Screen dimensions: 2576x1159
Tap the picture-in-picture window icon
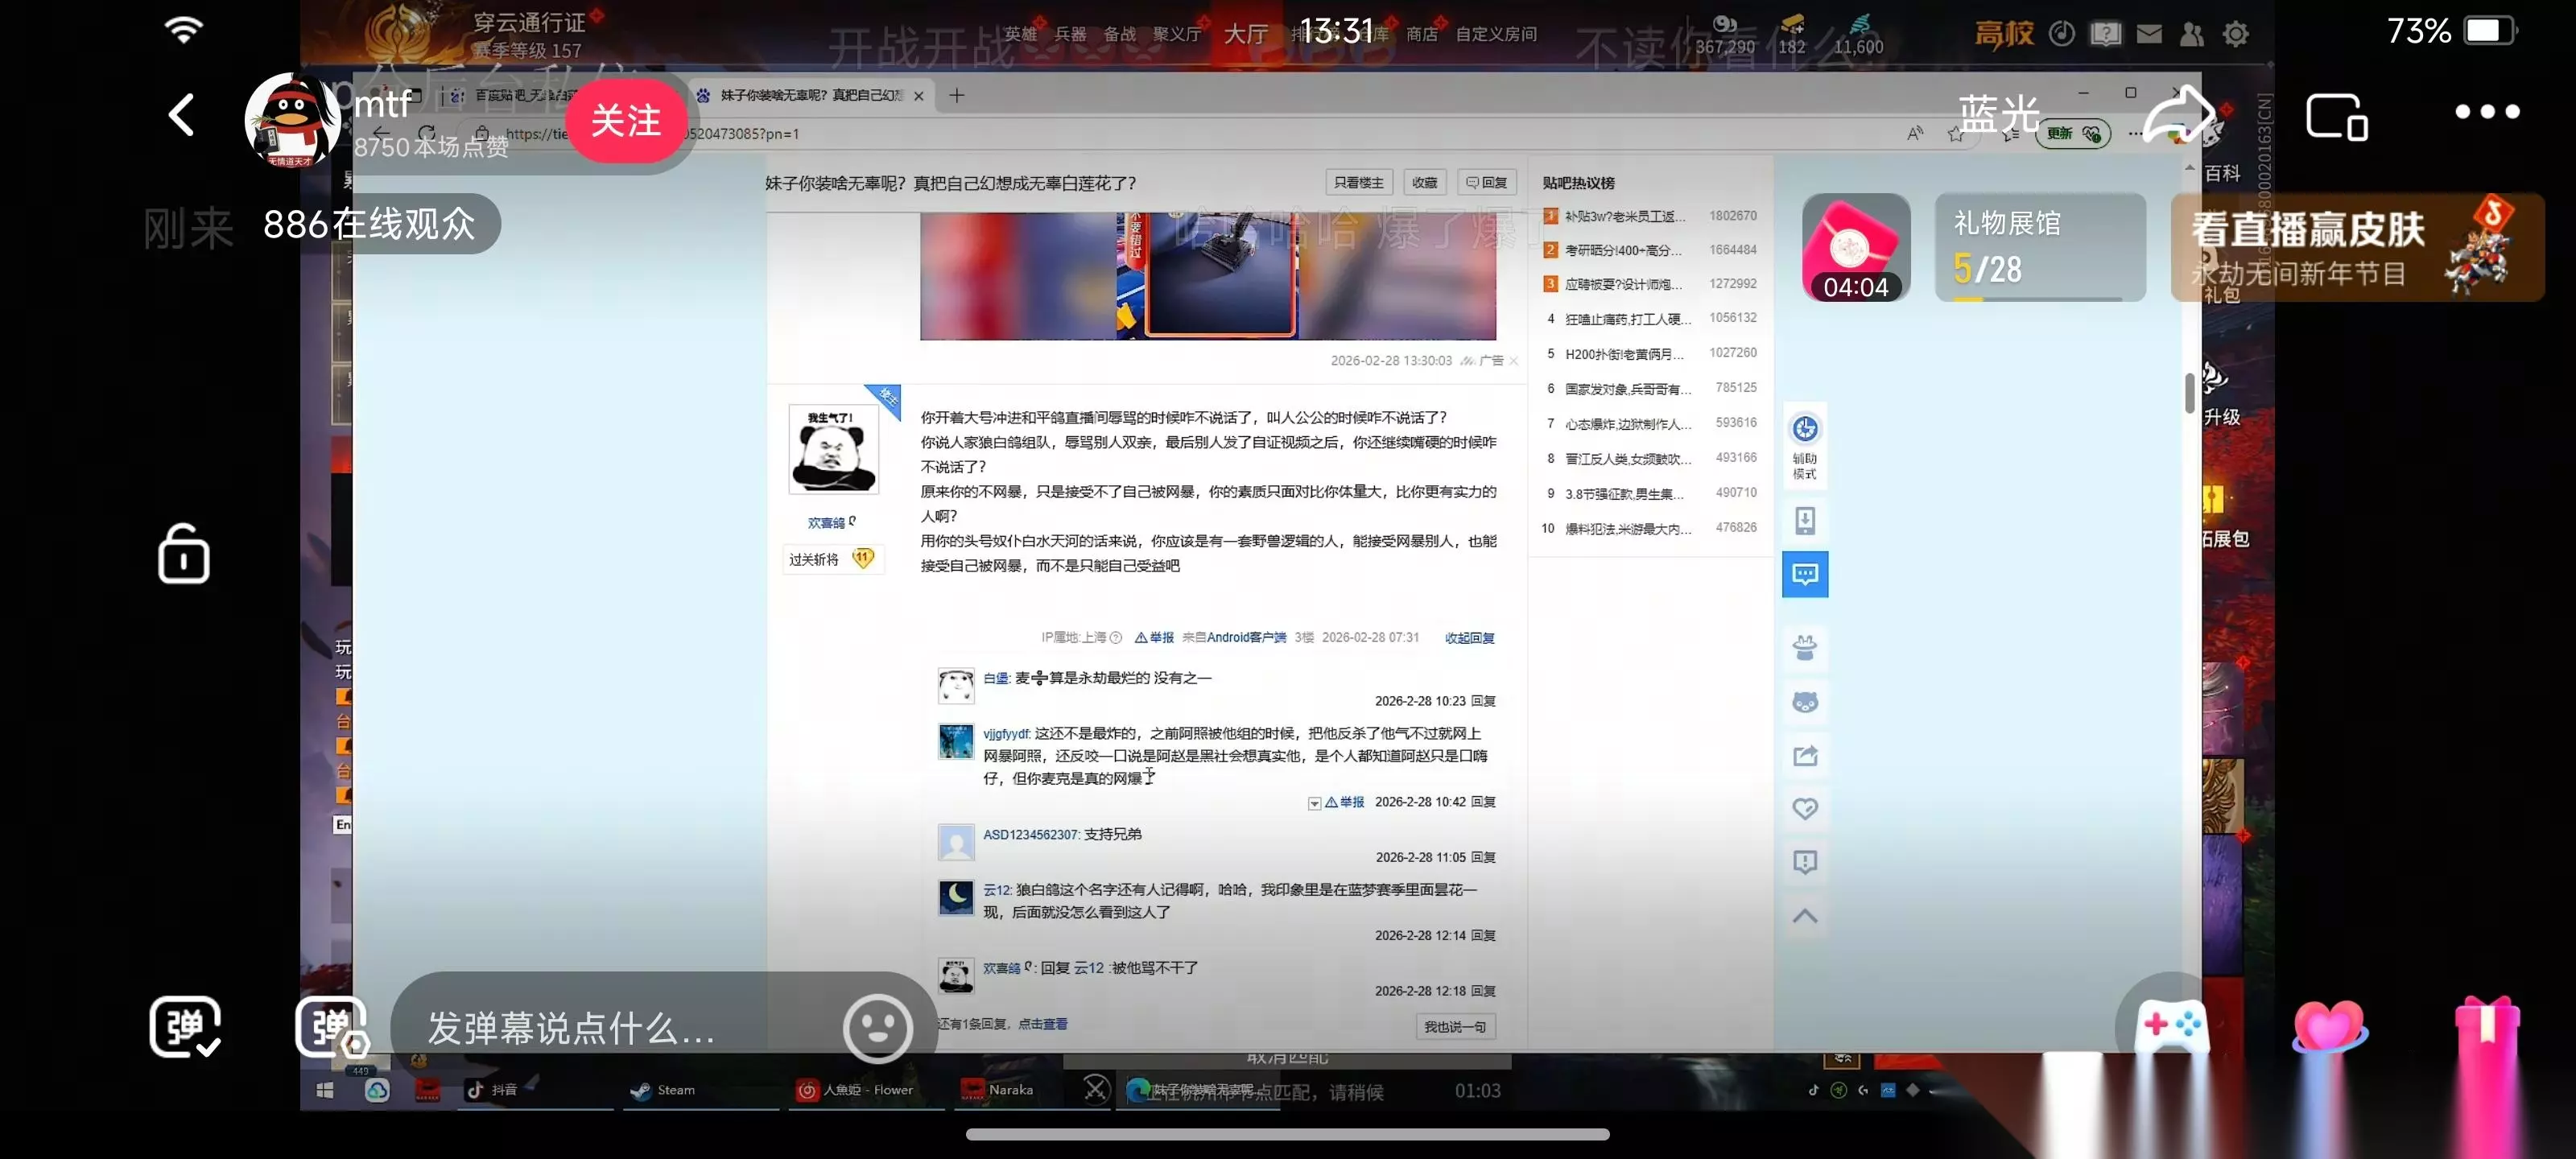point(2337,117)
